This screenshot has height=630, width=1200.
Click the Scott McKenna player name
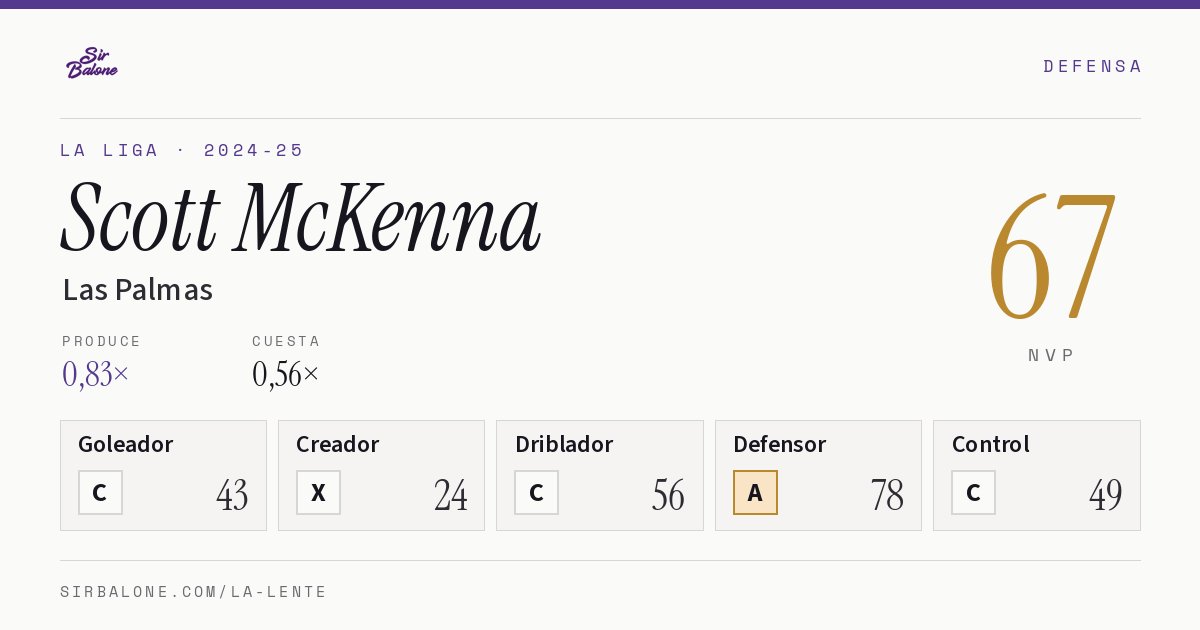[x=300, y=217]
